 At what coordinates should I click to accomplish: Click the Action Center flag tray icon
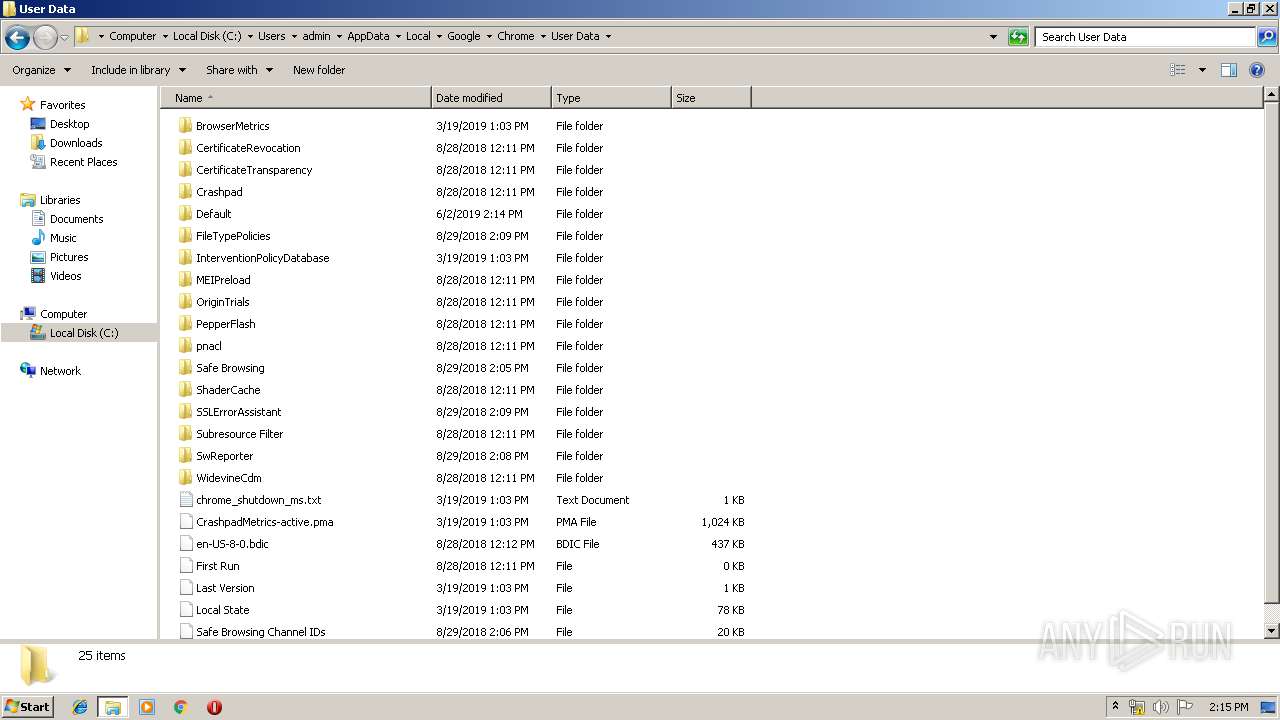1185,707
